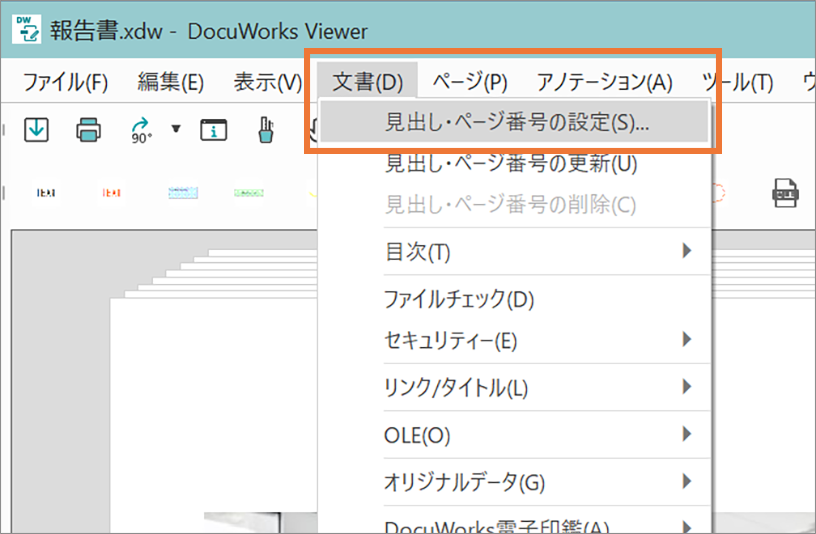
Task: Select the pencil holder annotation tool icon
Action: pyautogui.click(x=266, y=130)
